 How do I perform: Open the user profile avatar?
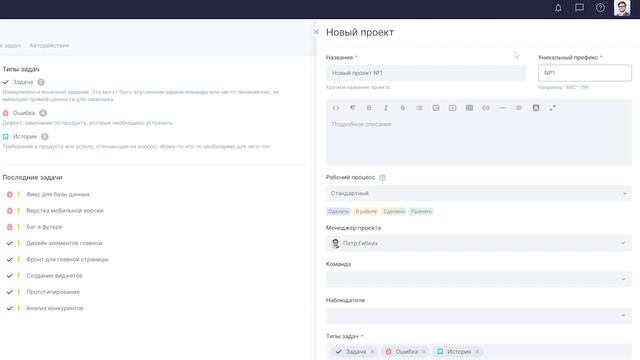click(x=622, y=8)
